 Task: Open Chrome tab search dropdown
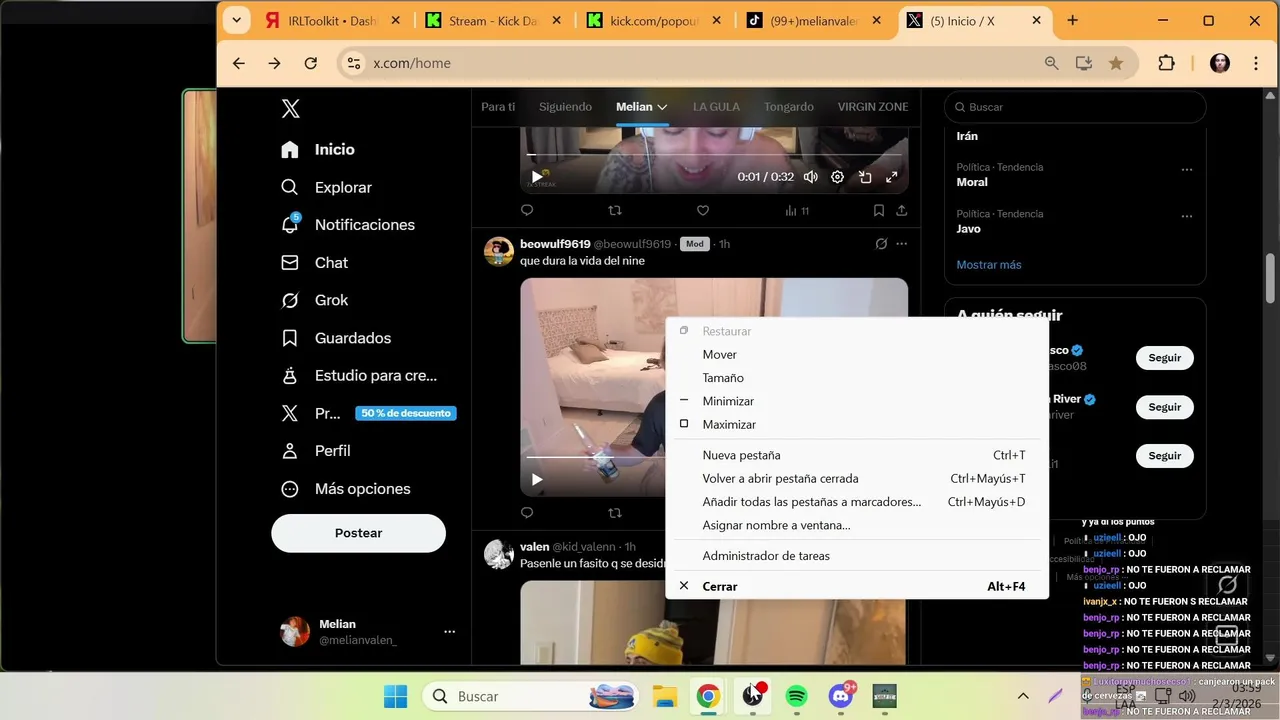tap(236, 20)
